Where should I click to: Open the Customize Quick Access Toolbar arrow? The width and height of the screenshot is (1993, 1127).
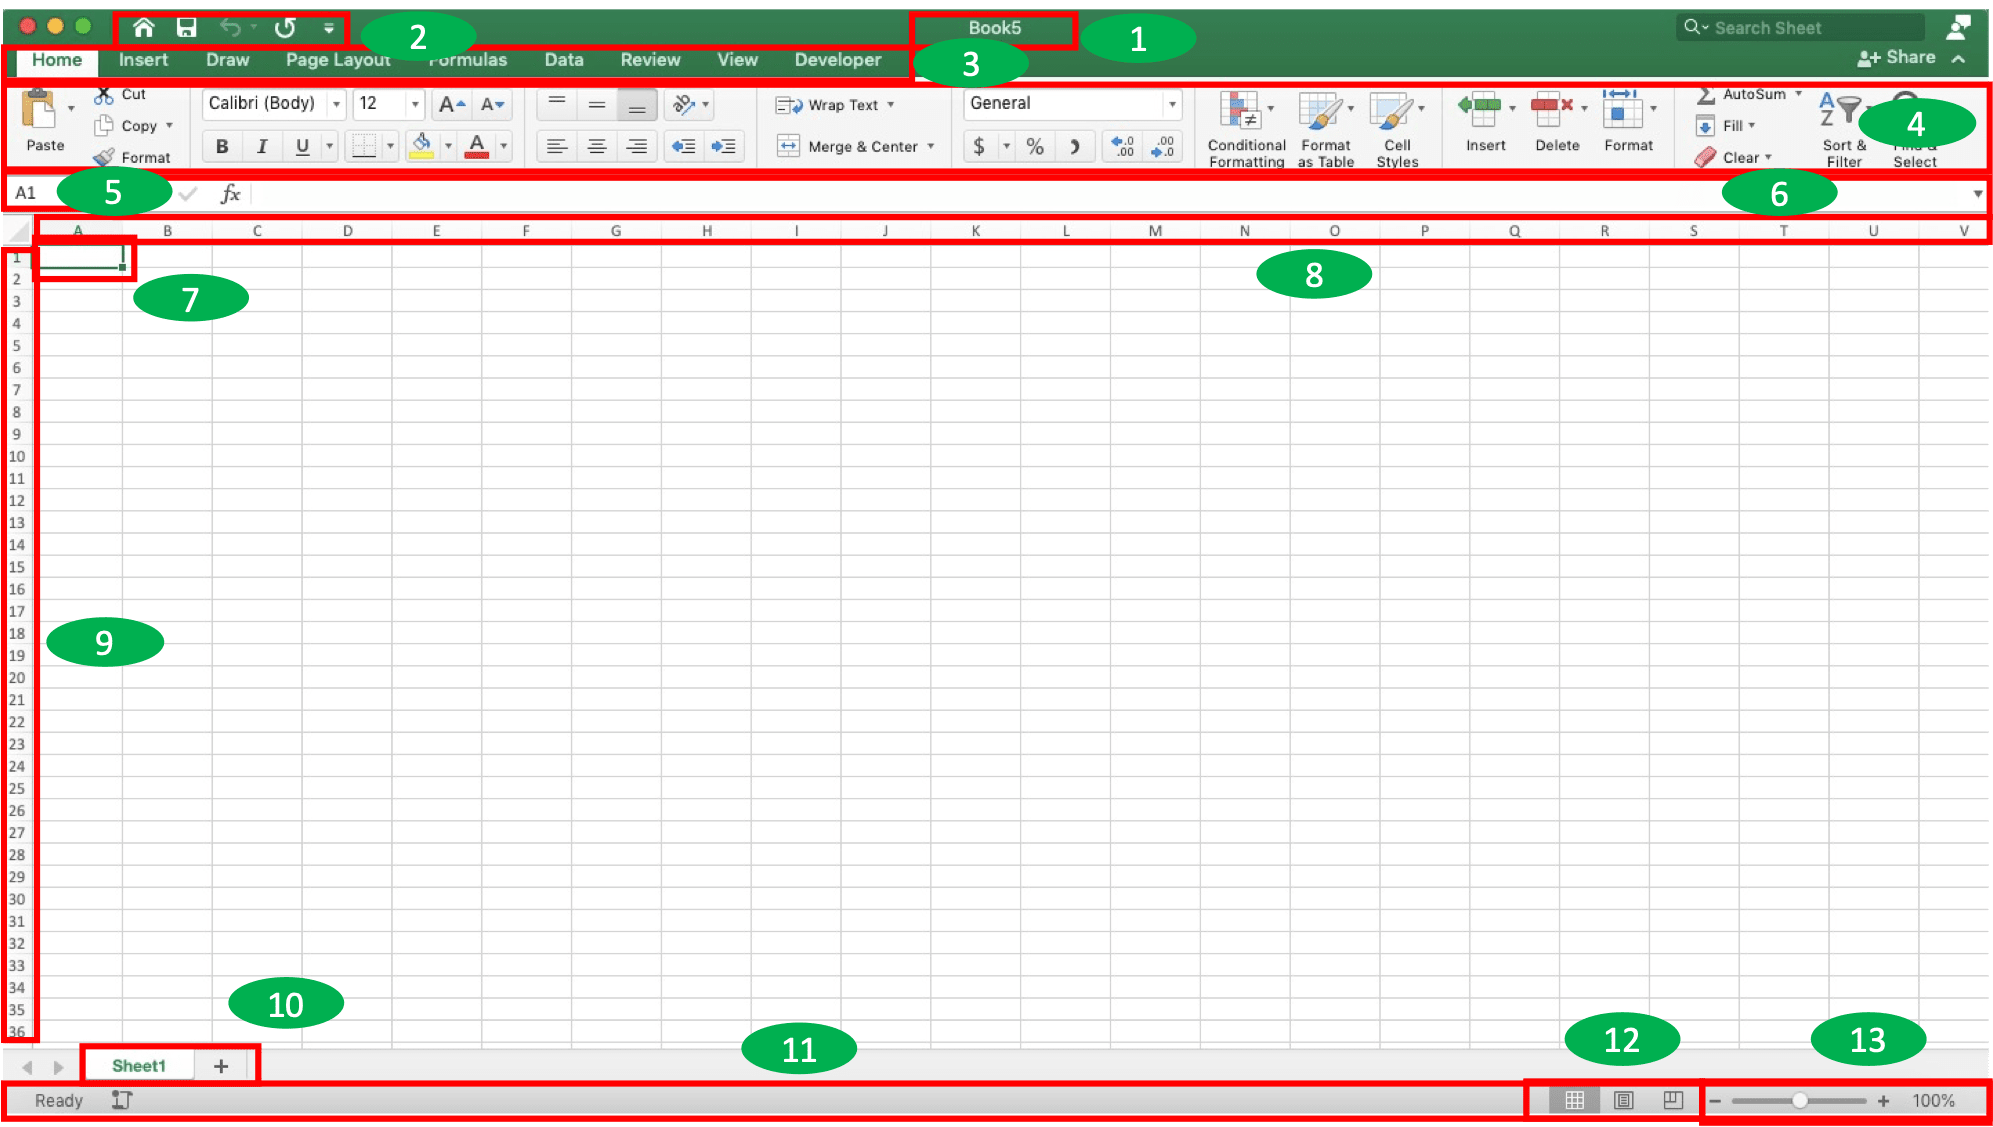(x=329, y=28)
